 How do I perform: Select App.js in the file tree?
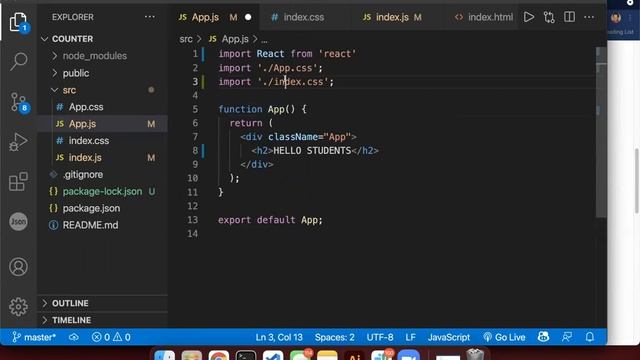[x=102, y=124]
